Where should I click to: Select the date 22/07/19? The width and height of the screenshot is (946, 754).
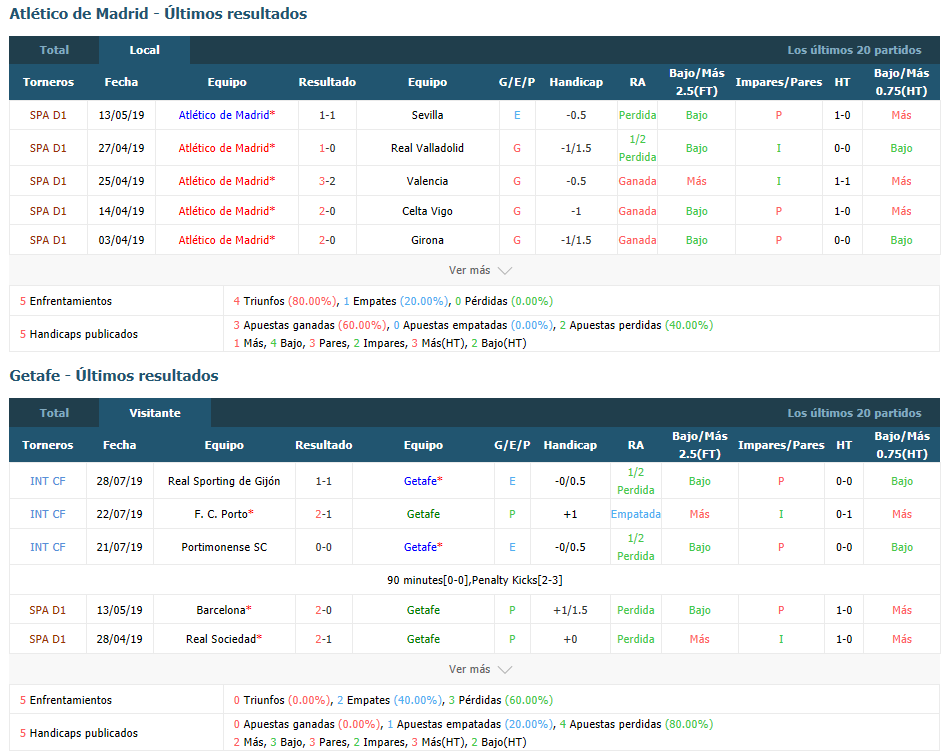(119, 514)
